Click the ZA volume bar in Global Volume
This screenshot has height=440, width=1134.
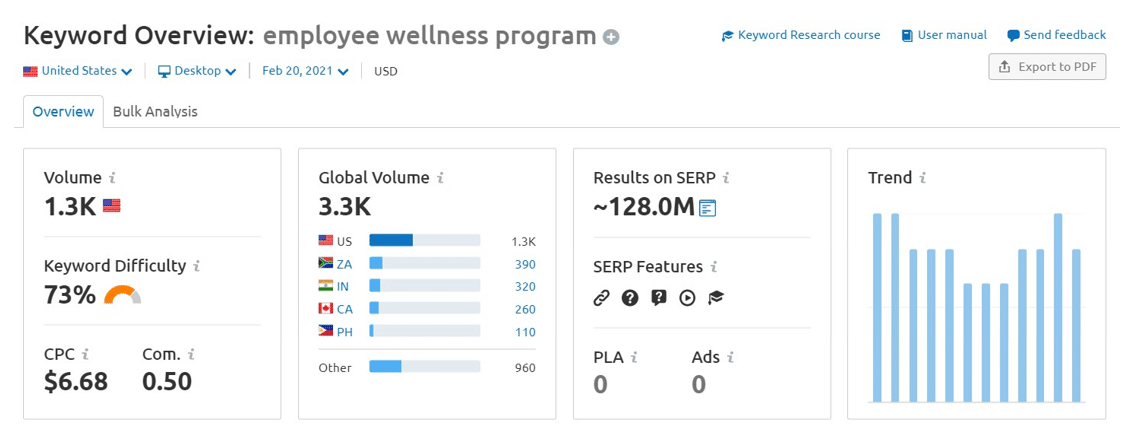click(x=424, y=264)
